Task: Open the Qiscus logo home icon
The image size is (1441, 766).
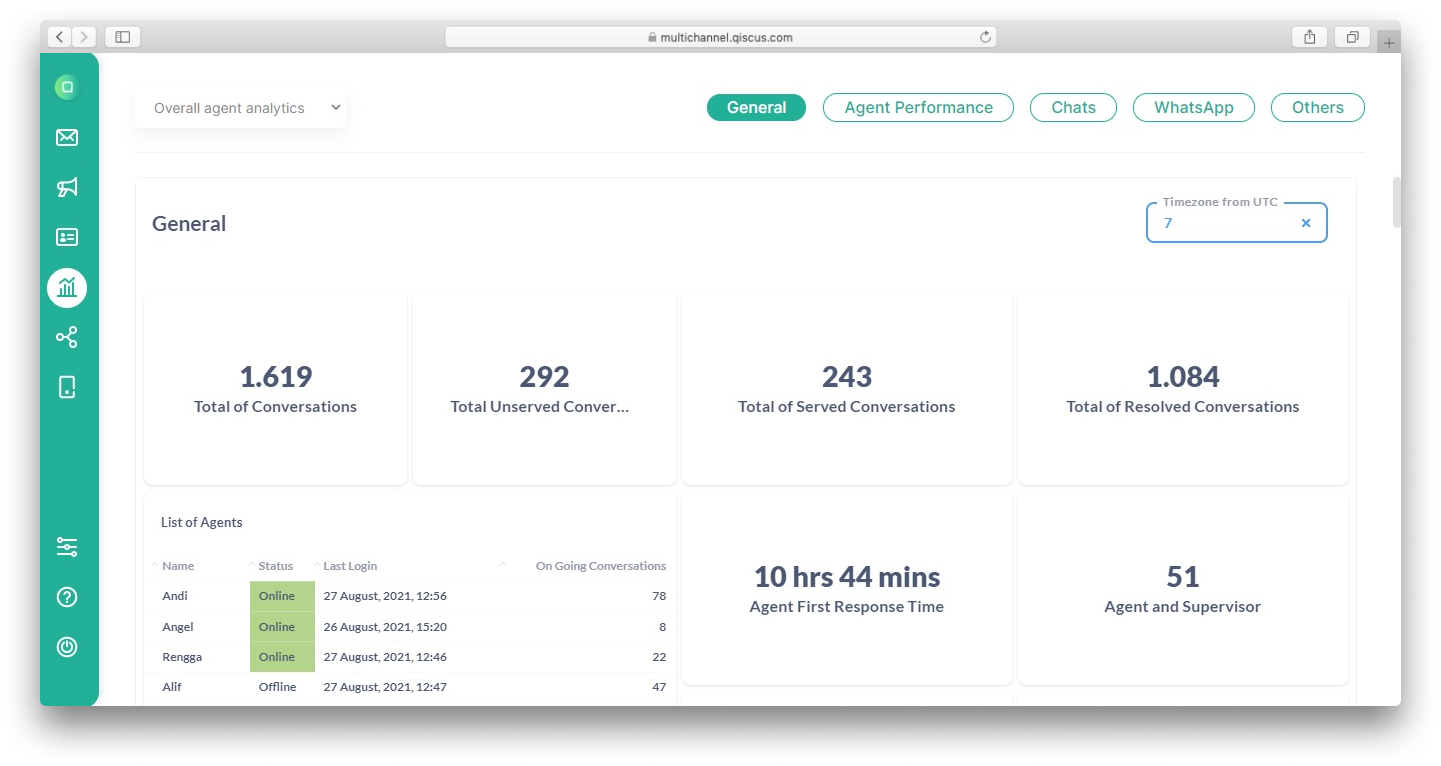Action: tap(67, 87)
